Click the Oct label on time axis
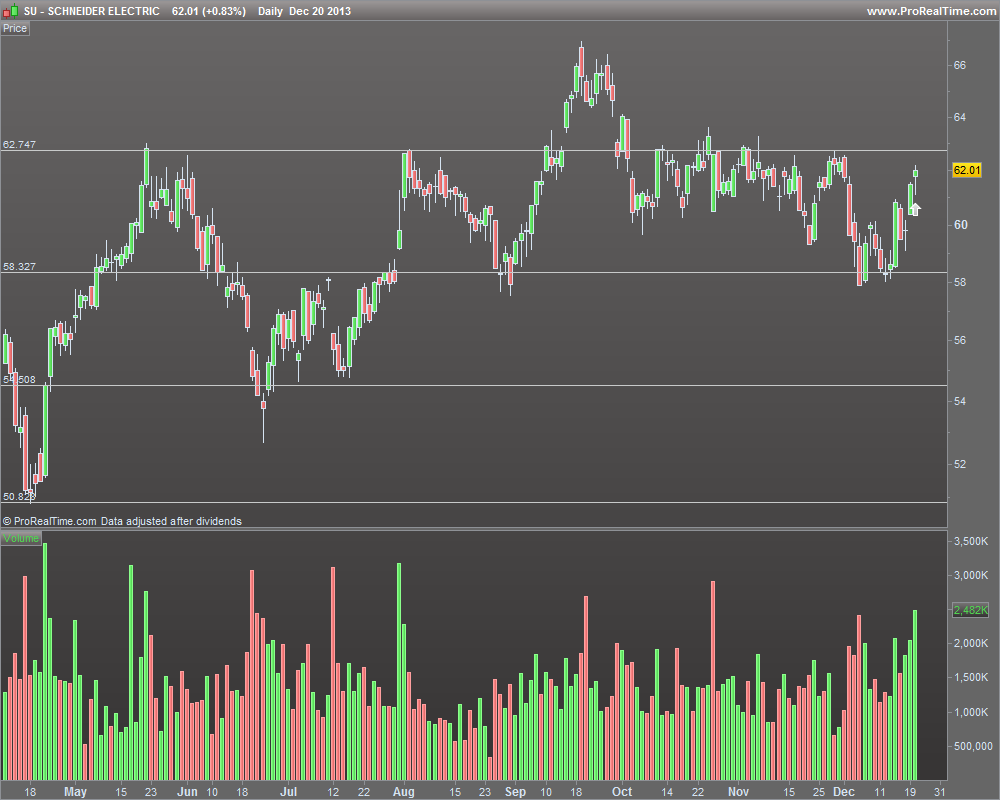This screenshot has height=800, width=1000. (622, 791)
